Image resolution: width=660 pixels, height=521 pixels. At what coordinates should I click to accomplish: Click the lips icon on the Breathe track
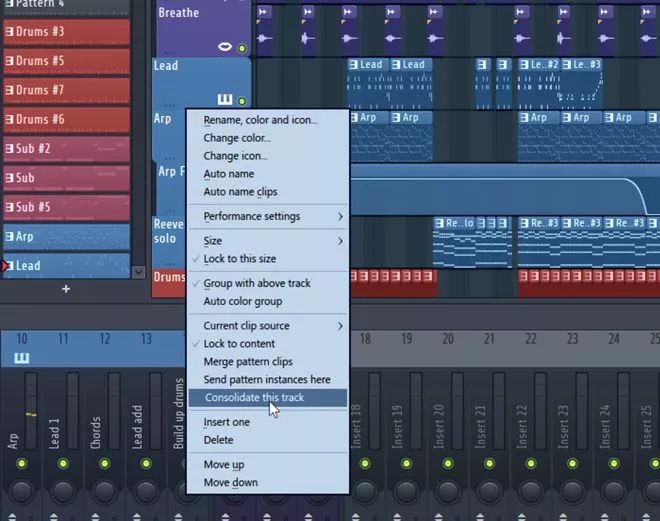point(225,47)
